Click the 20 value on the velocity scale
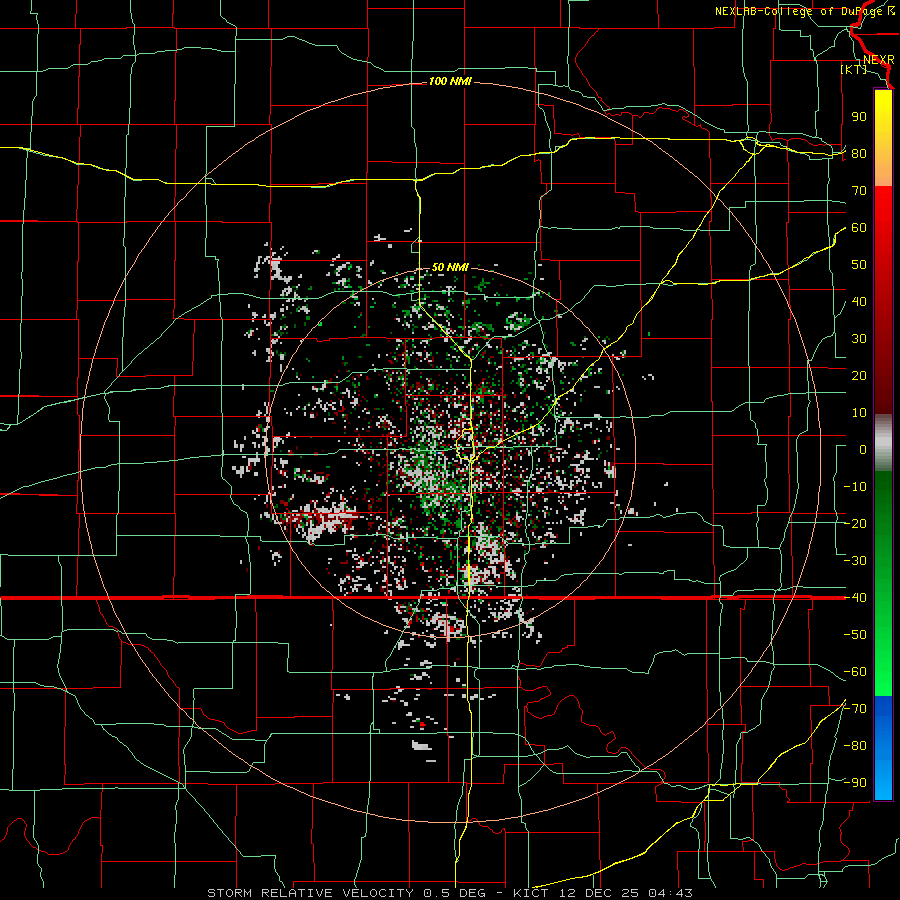Viewport: 900px width, 900px height. coord(859,375)
